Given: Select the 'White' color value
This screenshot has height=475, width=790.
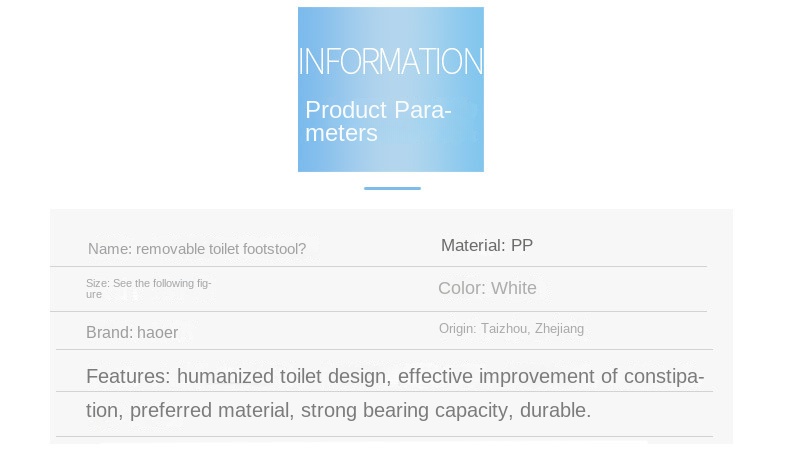Looking at the screenshot, I should pyautogui.click(x=514, y=288).
